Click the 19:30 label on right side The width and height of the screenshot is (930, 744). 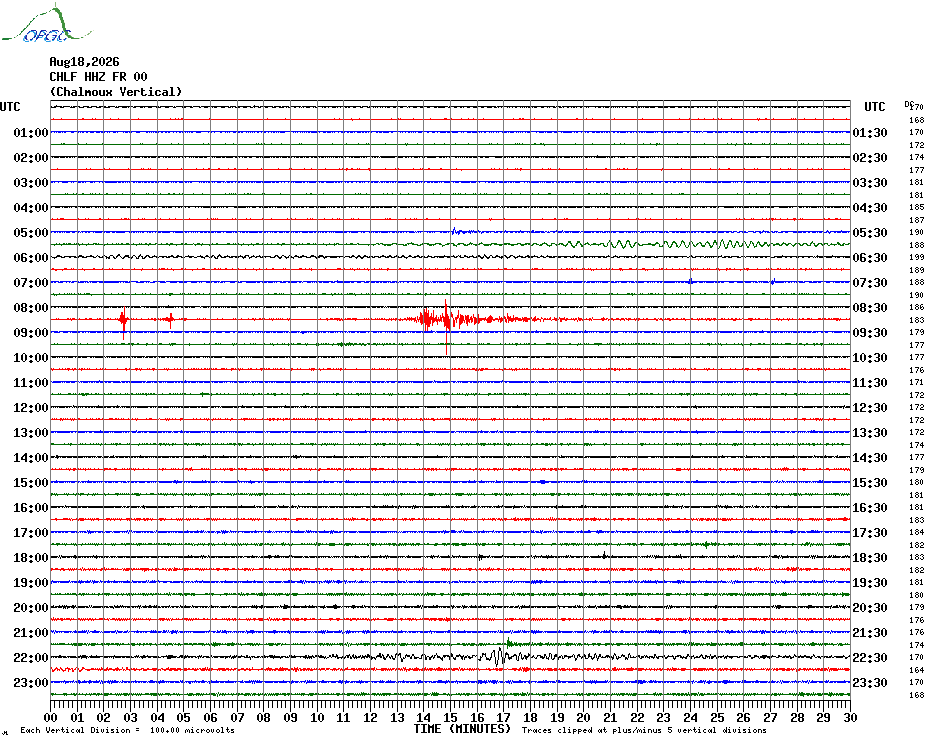[870, 583]
